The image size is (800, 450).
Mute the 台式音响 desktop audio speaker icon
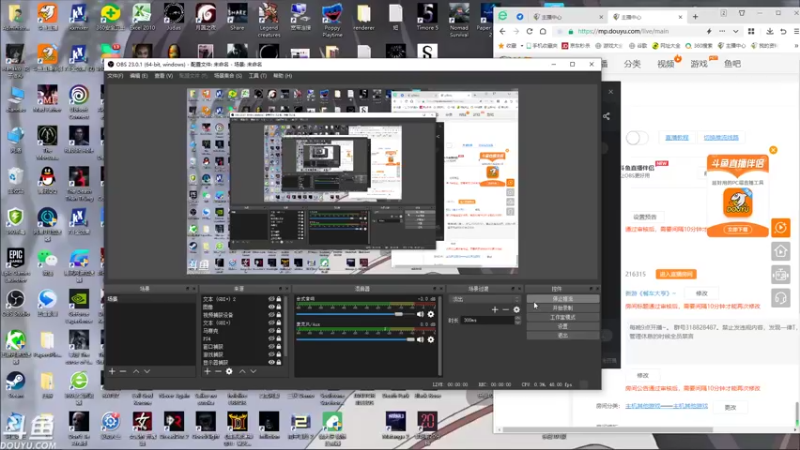coord(420,314)
